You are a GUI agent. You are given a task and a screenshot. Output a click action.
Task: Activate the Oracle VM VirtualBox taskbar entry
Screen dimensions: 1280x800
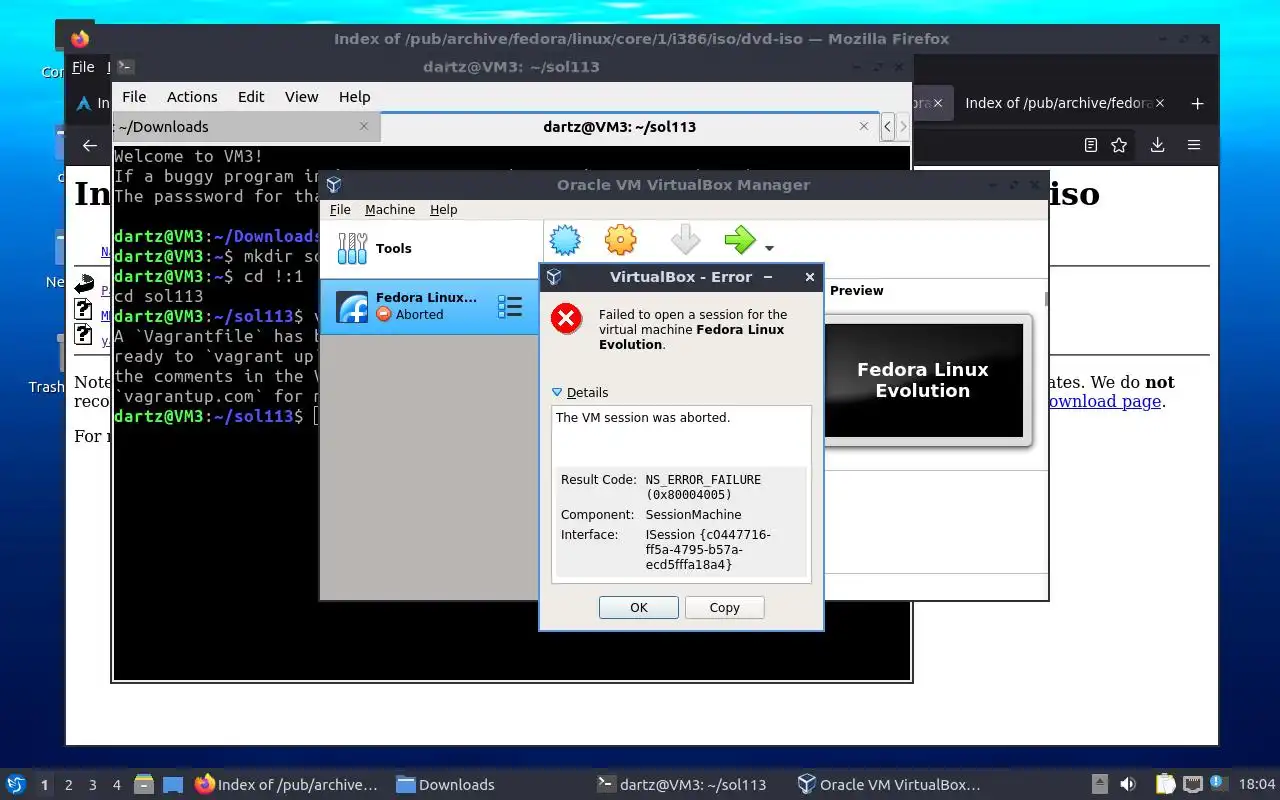click(x=889, y=785)
